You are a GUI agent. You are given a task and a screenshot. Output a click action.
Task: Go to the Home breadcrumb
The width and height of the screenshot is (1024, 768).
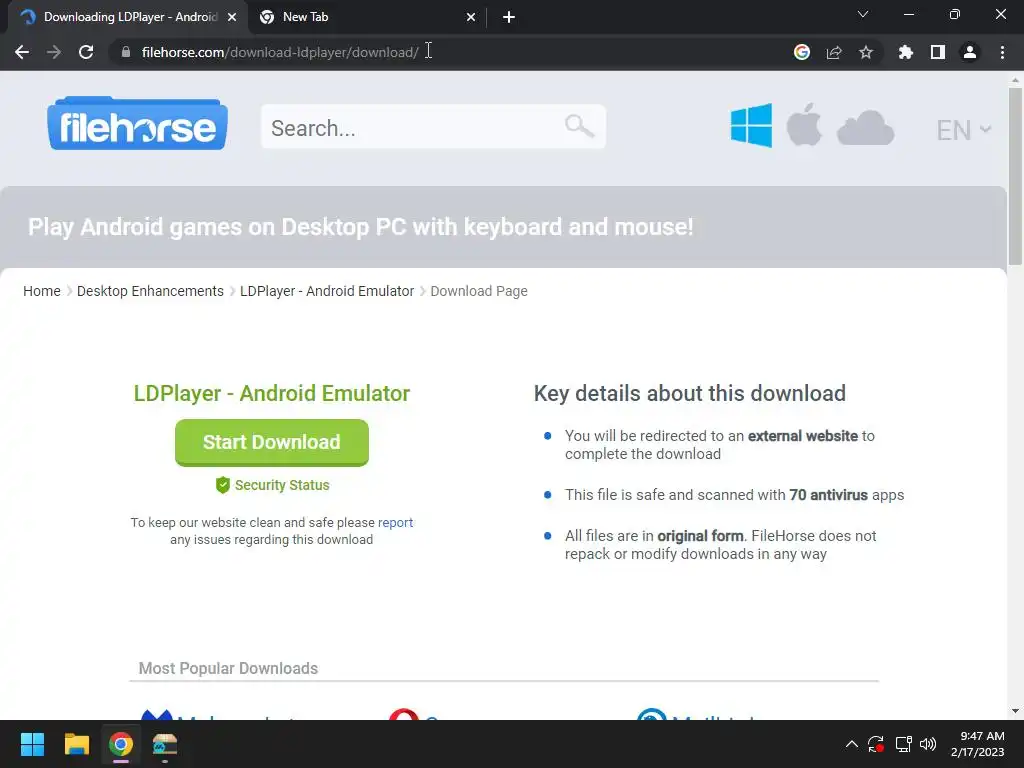(42, 291)
